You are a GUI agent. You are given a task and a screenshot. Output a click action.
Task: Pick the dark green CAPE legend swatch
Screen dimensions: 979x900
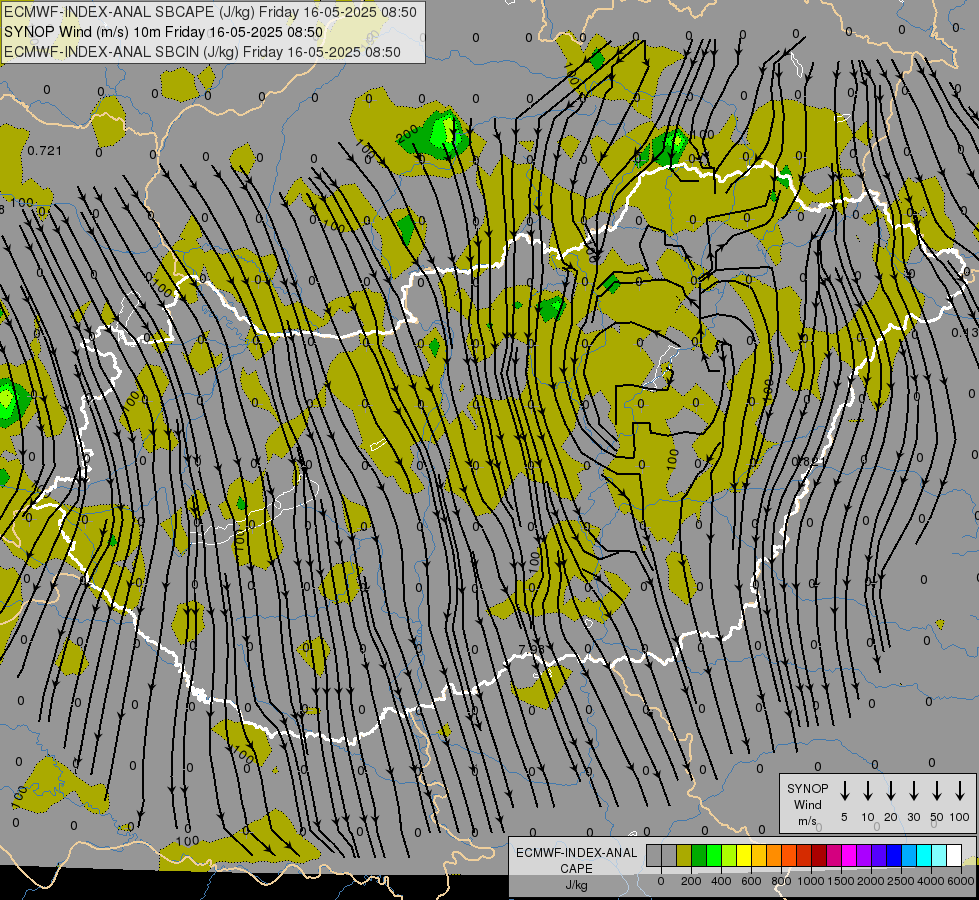click(x=699, y=855)
